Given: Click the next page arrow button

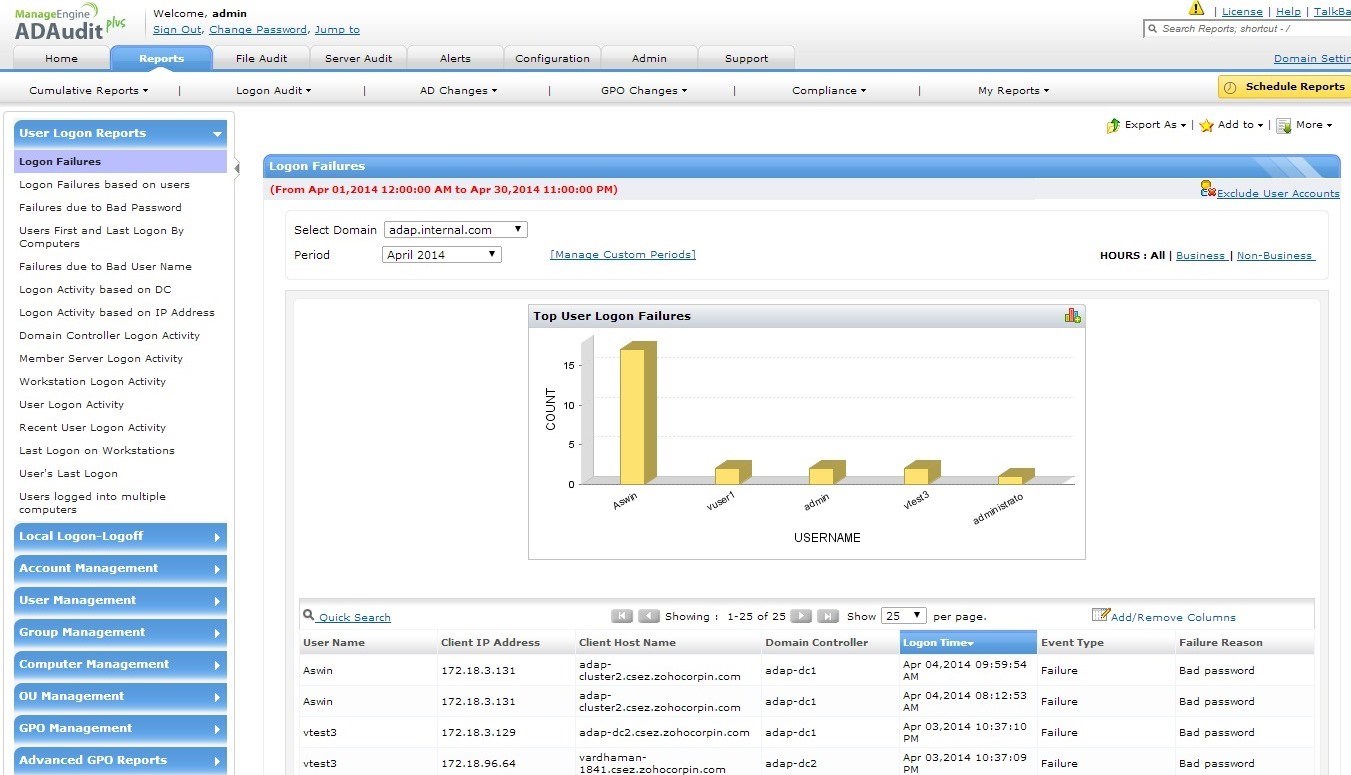Looking at the screenshot, I should point(801,616).
